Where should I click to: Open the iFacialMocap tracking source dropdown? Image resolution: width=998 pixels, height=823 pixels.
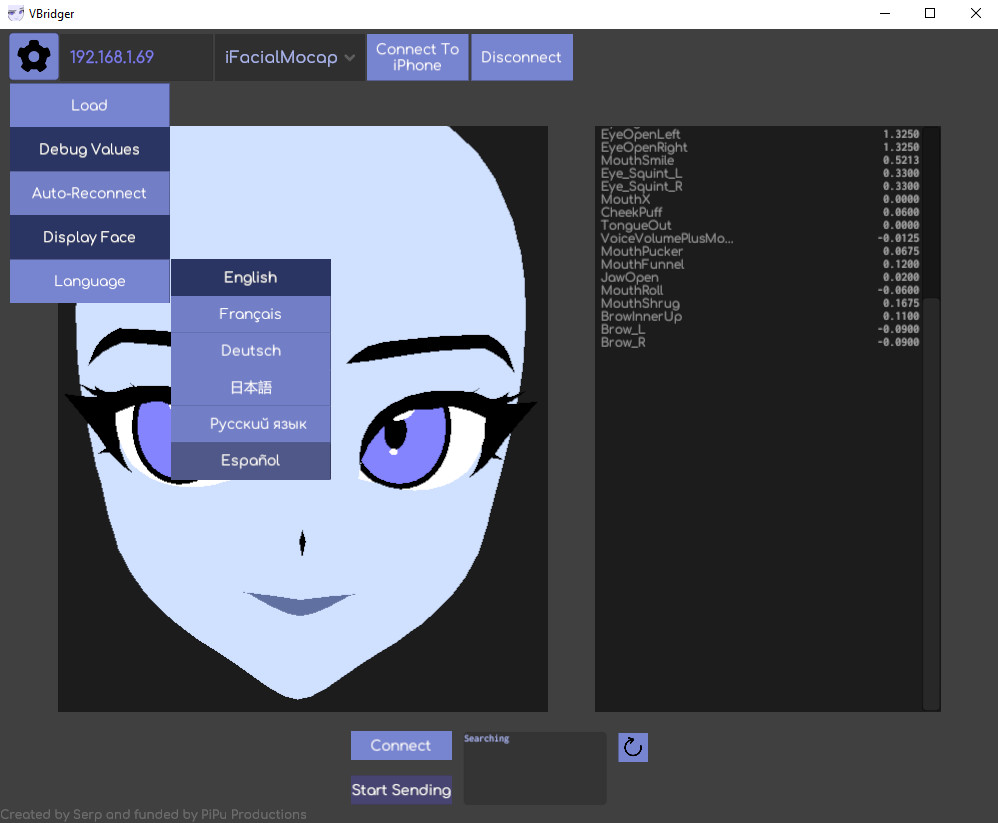click(x=289, y=57)
